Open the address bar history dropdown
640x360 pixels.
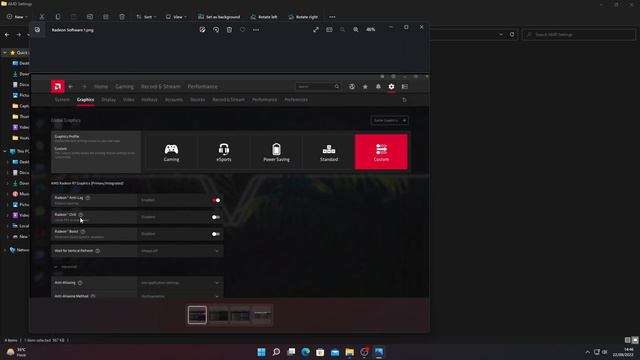point(501,35)
